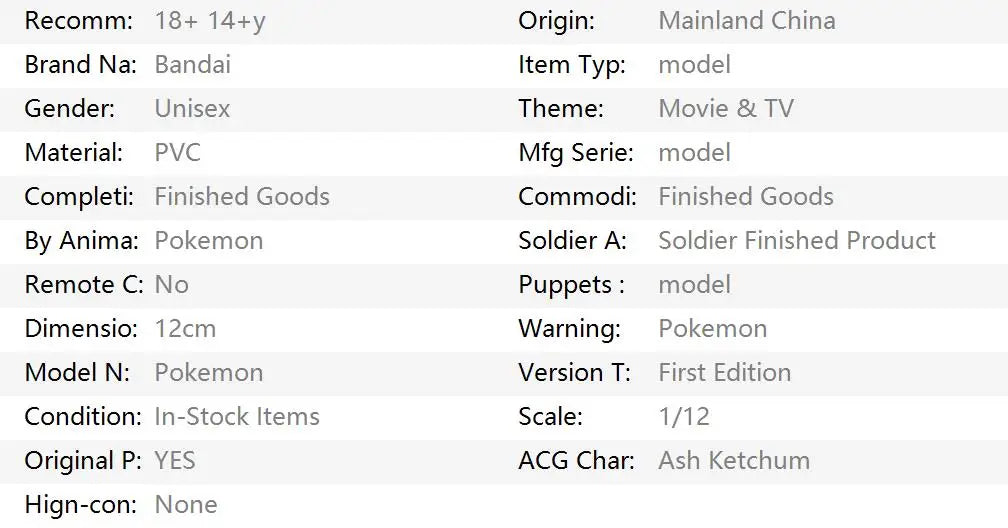The image size is (1008, 528).
Task: Click the Brand Name value "Bandai"
Action: 192,65
